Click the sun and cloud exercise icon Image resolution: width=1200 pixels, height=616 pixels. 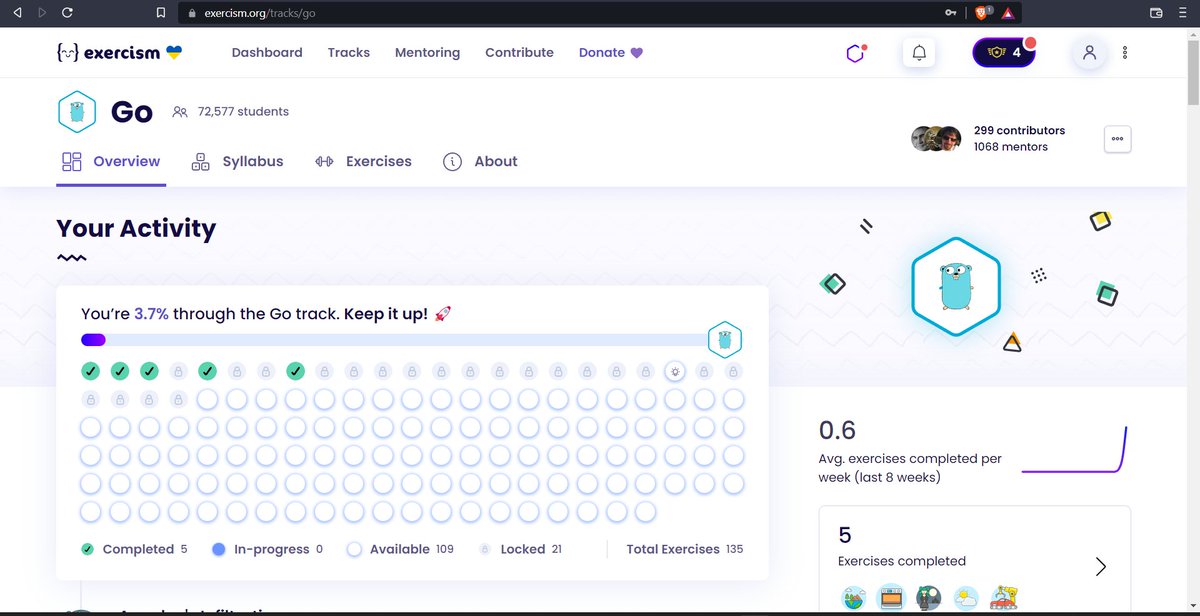[x=966, y=599]
